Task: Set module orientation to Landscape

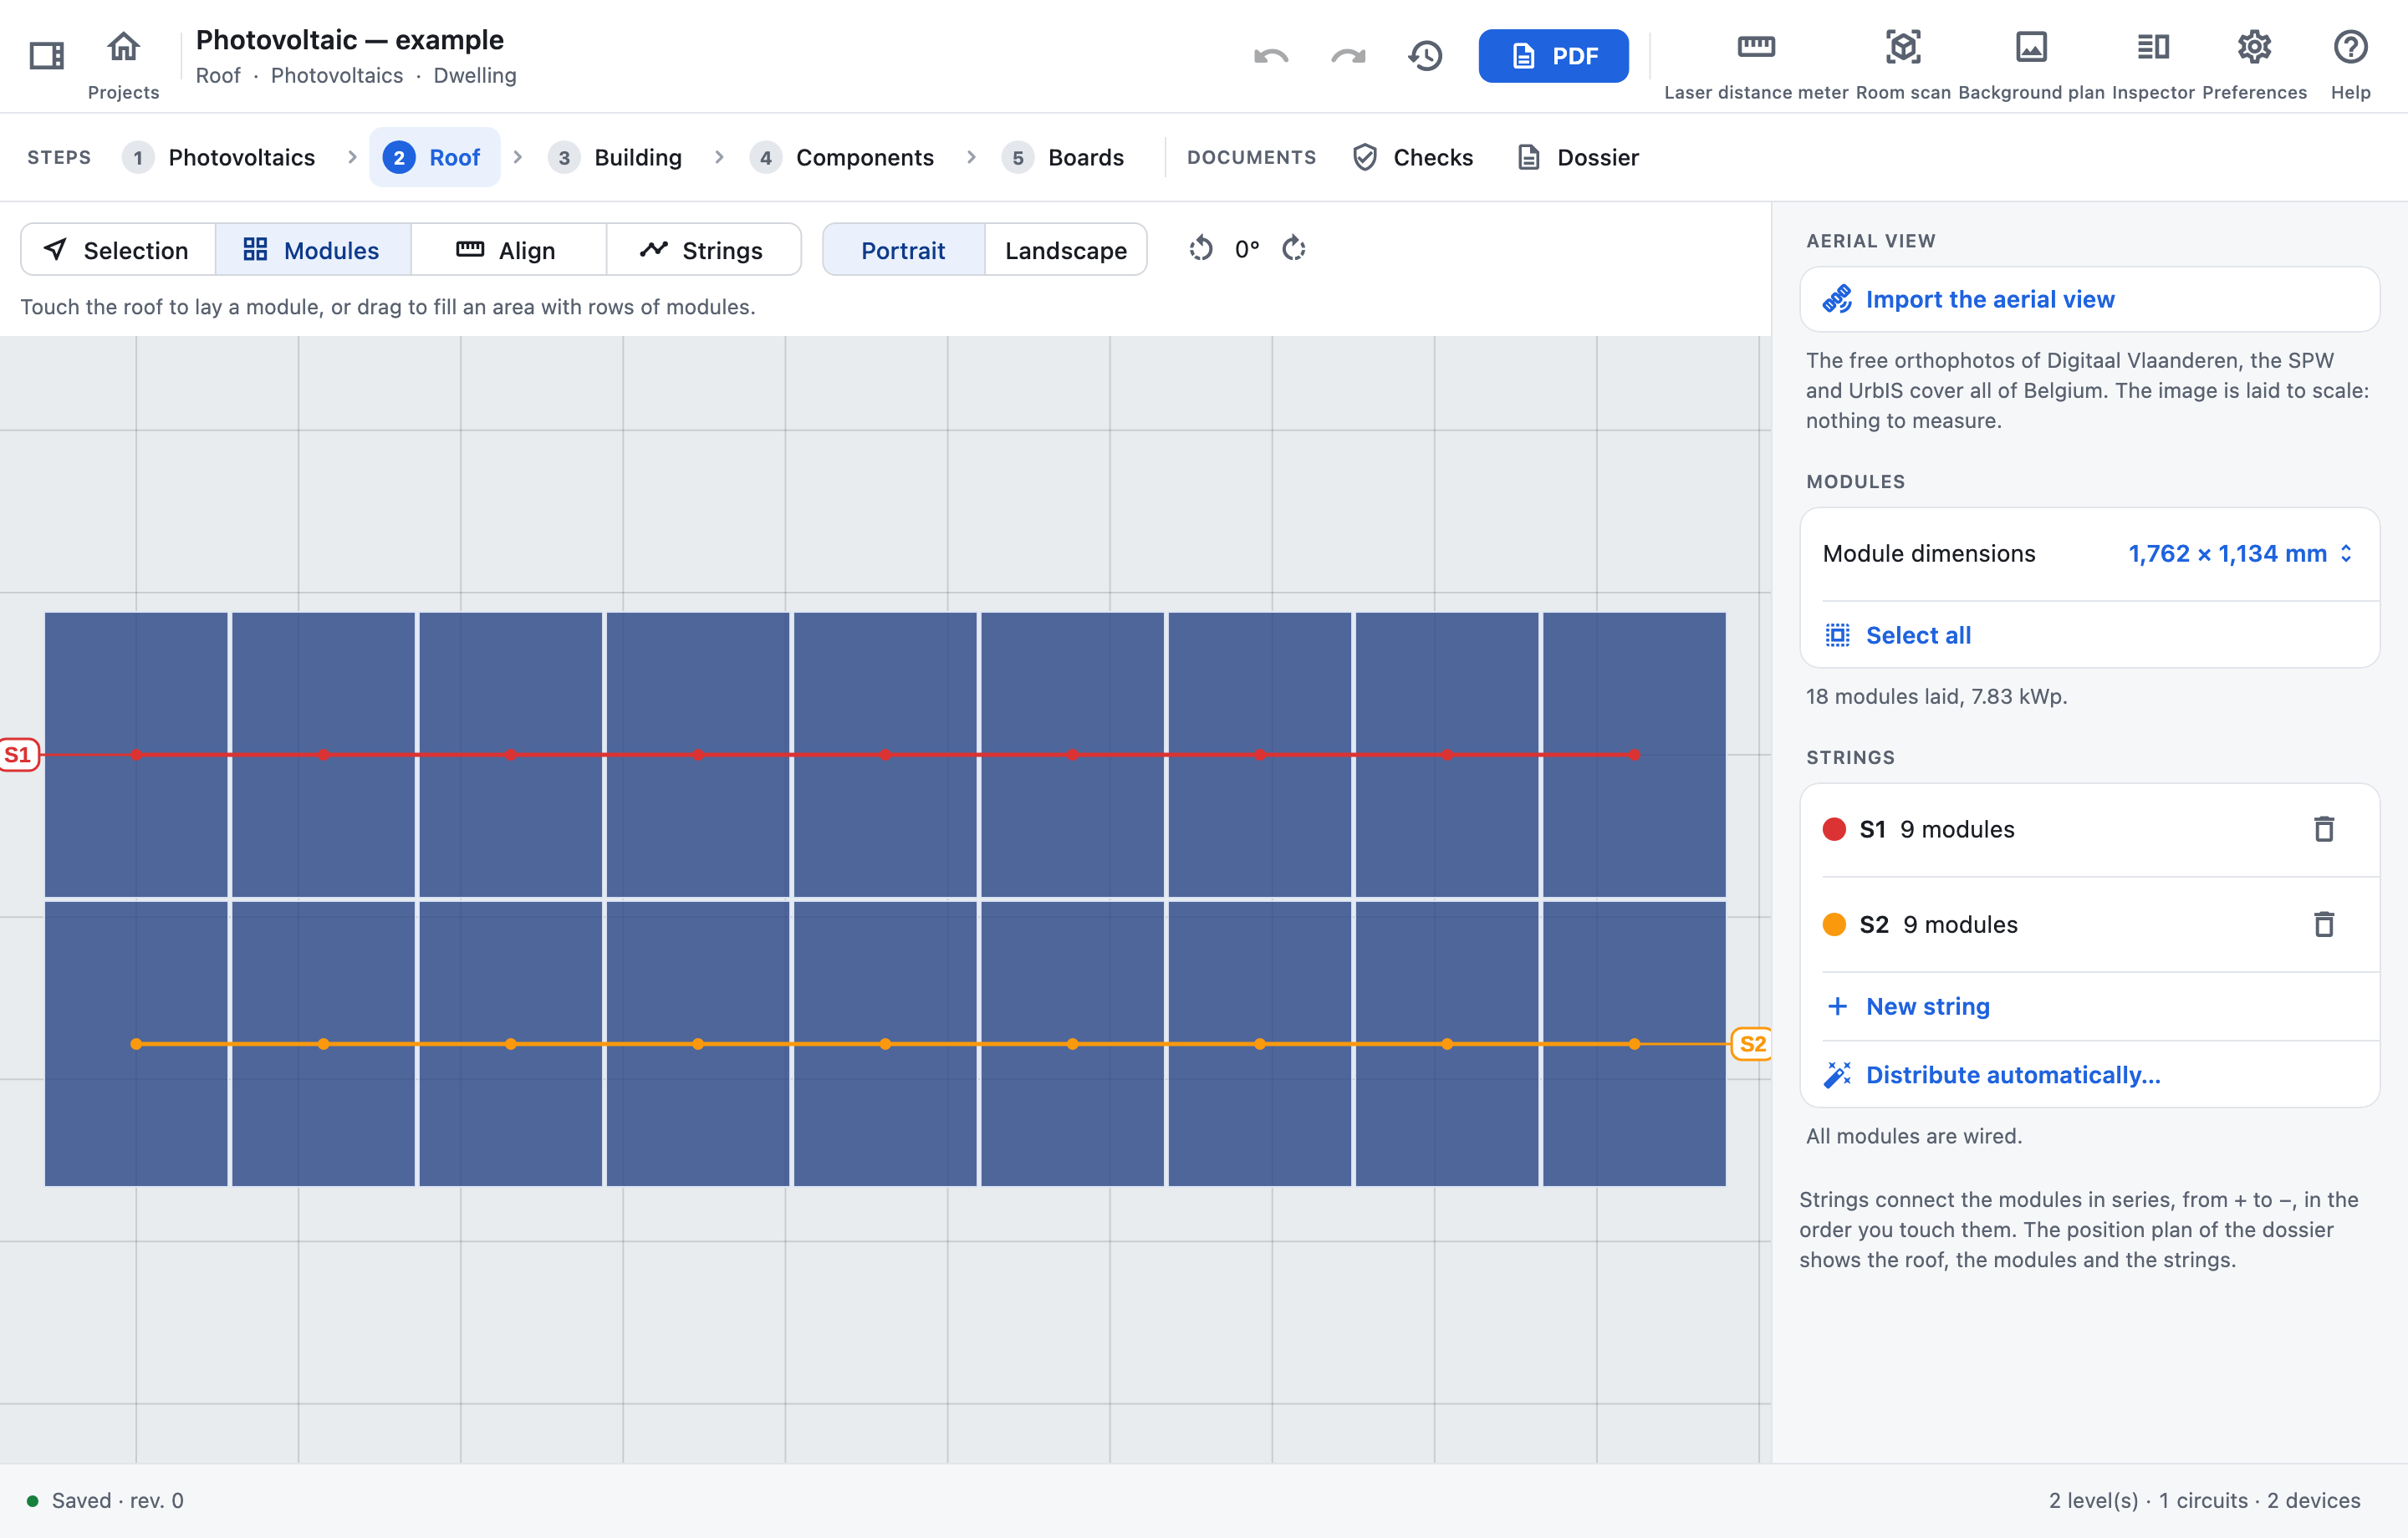Action: (1066, 249)
